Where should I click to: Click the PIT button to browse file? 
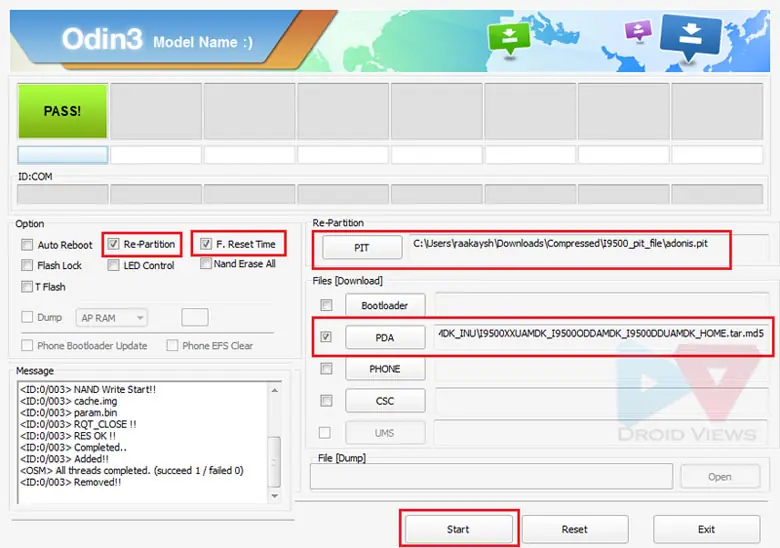point(362,247)
